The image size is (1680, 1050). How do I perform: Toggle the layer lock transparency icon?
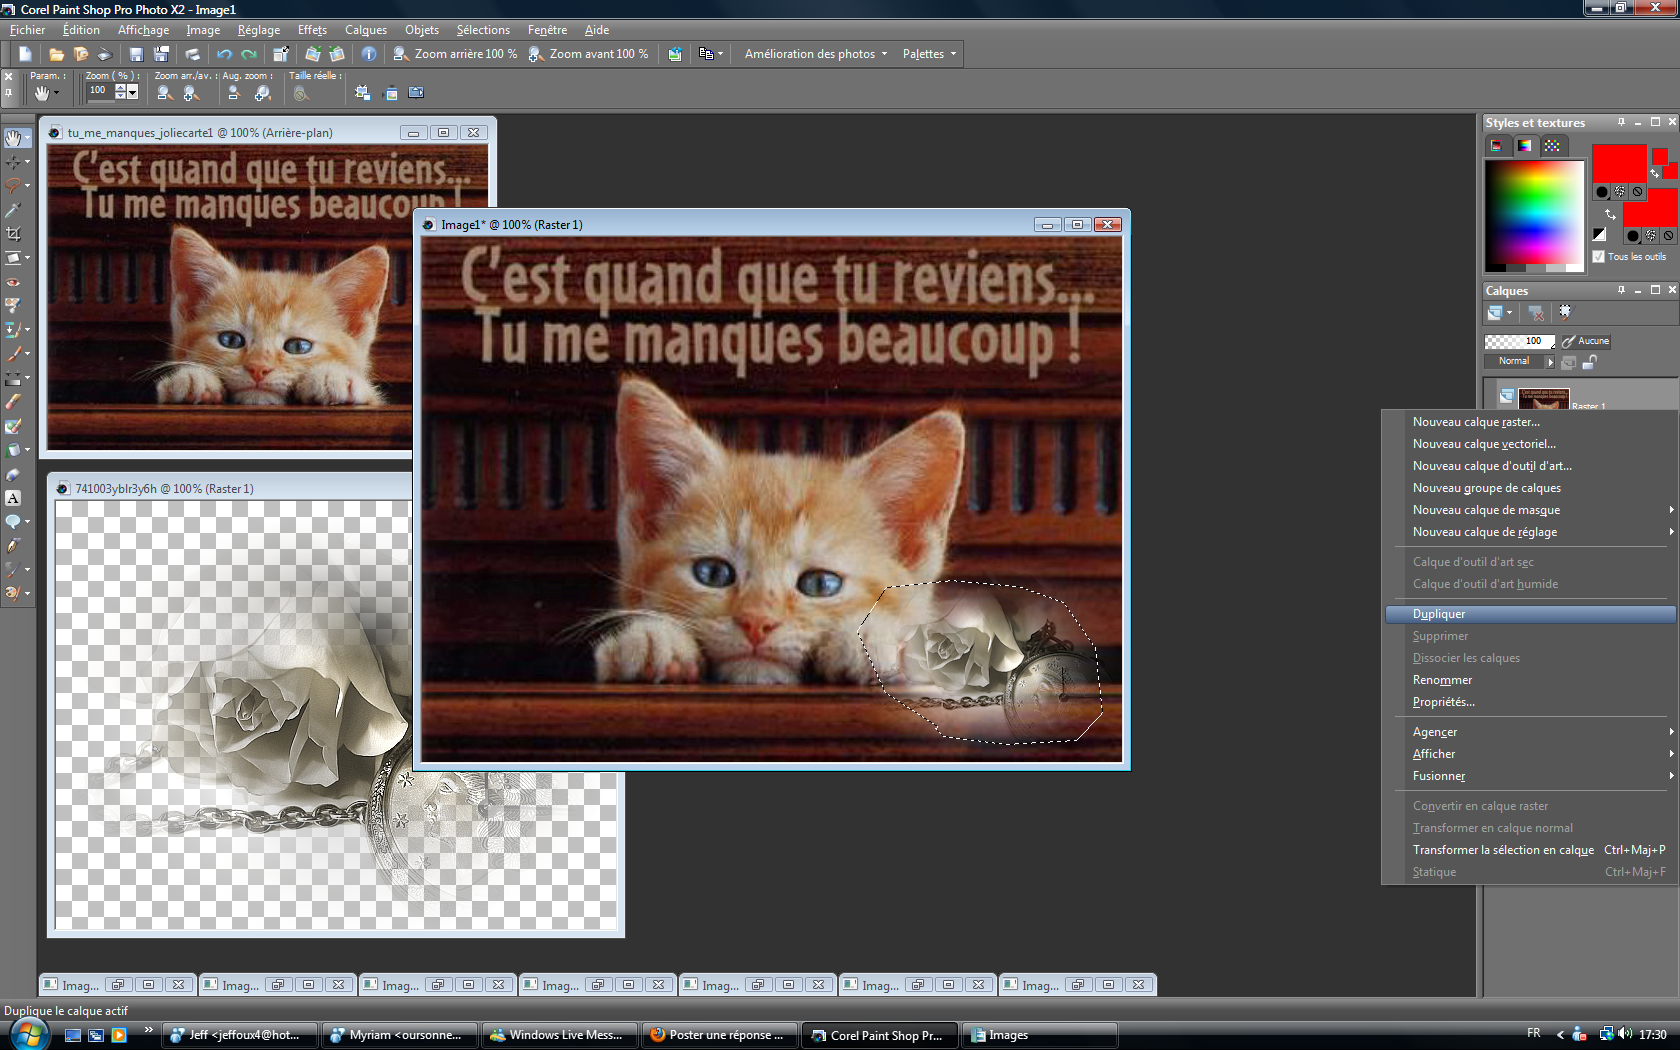(1589, 362)
